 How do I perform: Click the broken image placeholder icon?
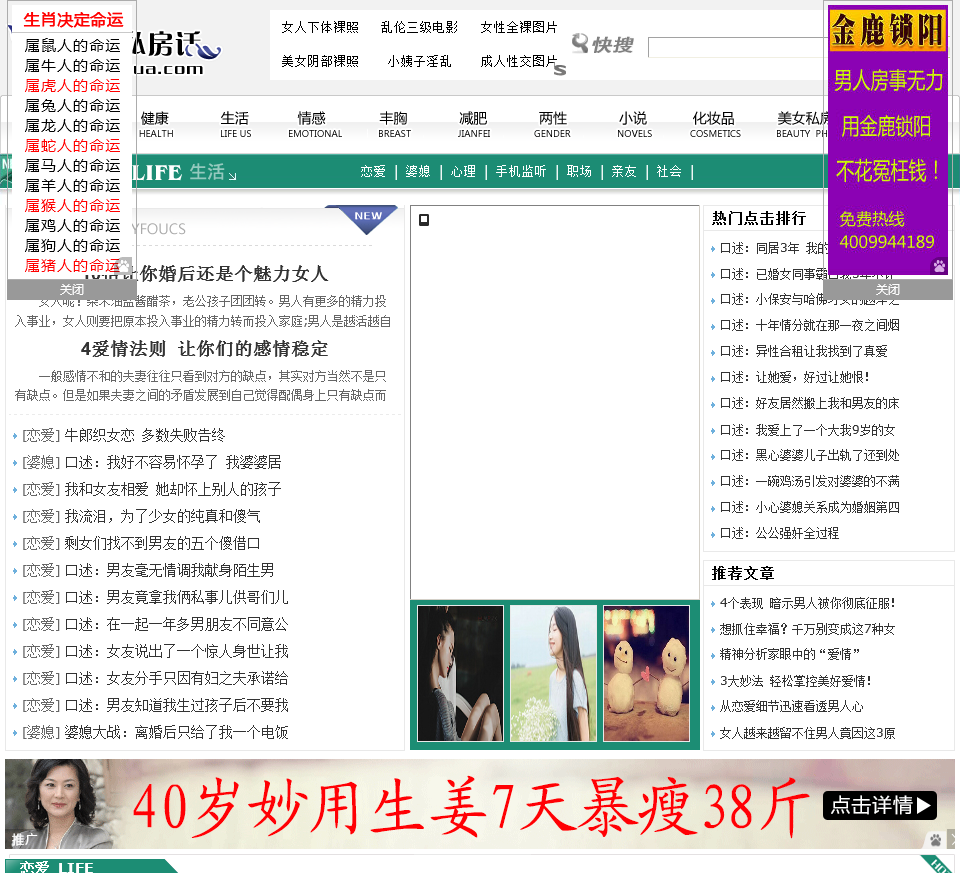point(424,220)
